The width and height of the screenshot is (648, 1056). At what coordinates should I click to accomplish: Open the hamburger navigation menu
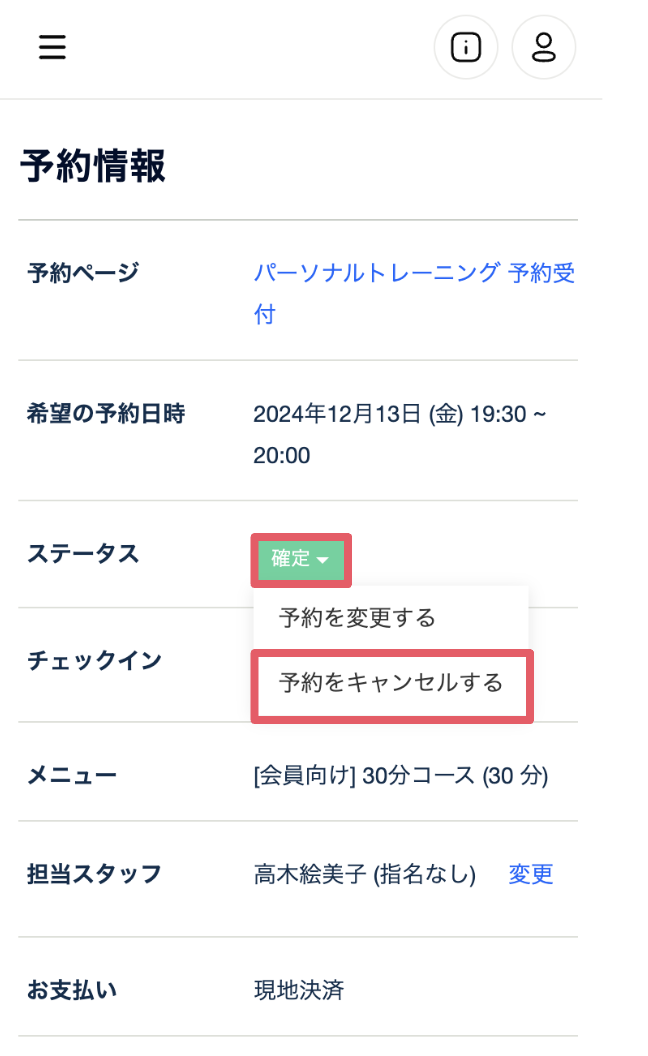tap(52, 47)
